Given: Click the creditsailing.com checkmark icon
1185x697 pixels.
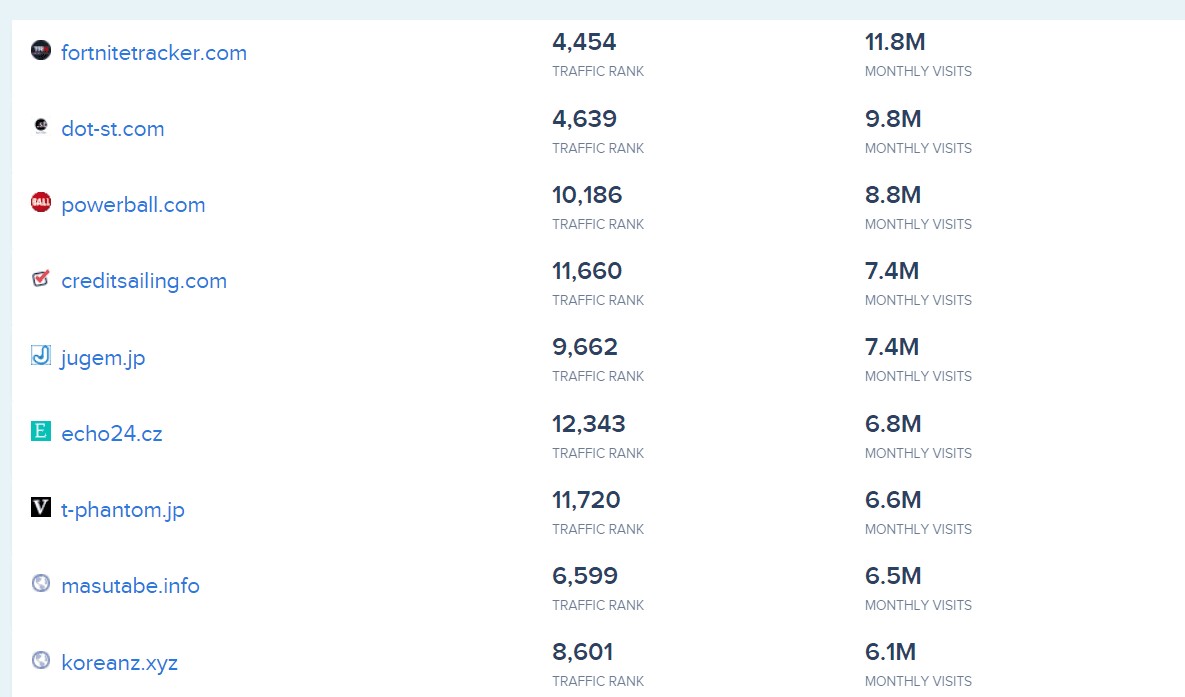Looking at the screenshot, I should click(40, 278).
